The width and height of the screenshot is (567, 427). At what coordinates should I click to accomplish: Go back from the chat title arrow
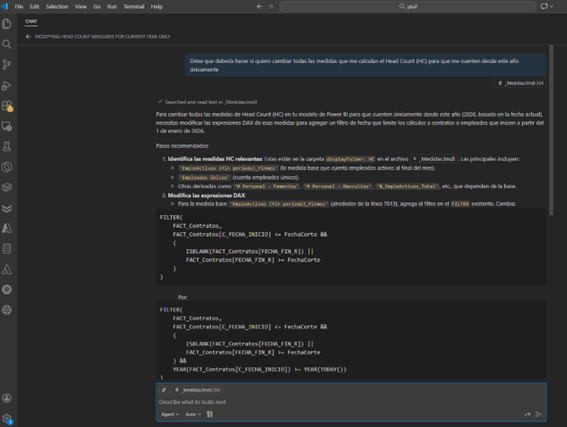pyautogui.click(x=29, y=37)
